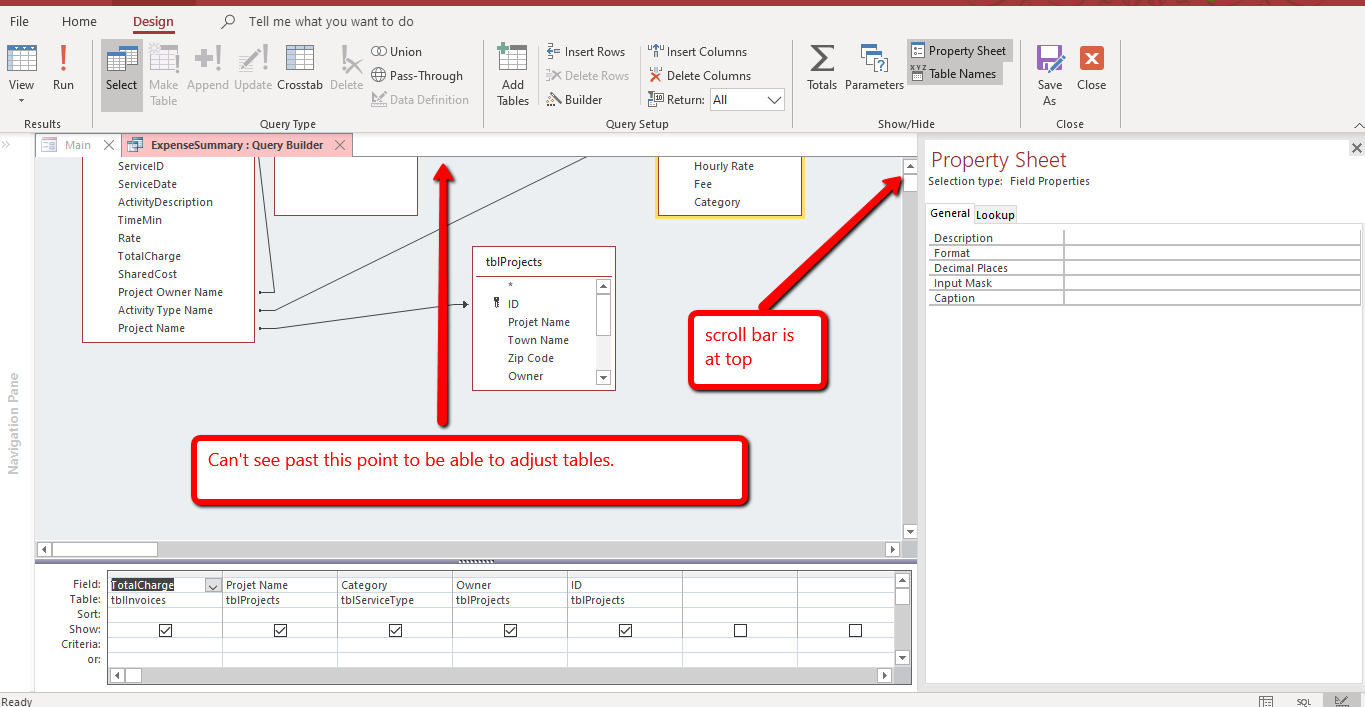Click Delete Rows in Query Setup
The image size is (1365, 707).
pos(588,76)
